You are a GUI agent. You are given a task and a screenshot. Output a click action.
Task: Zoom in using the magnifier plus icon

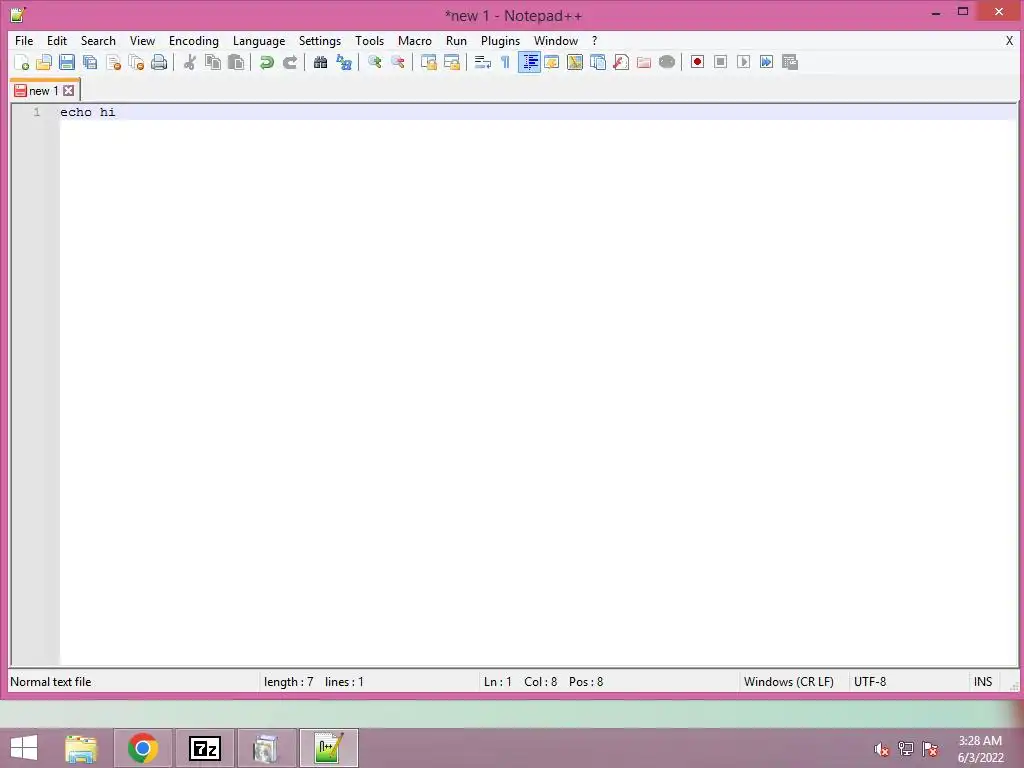pos(374,62)
